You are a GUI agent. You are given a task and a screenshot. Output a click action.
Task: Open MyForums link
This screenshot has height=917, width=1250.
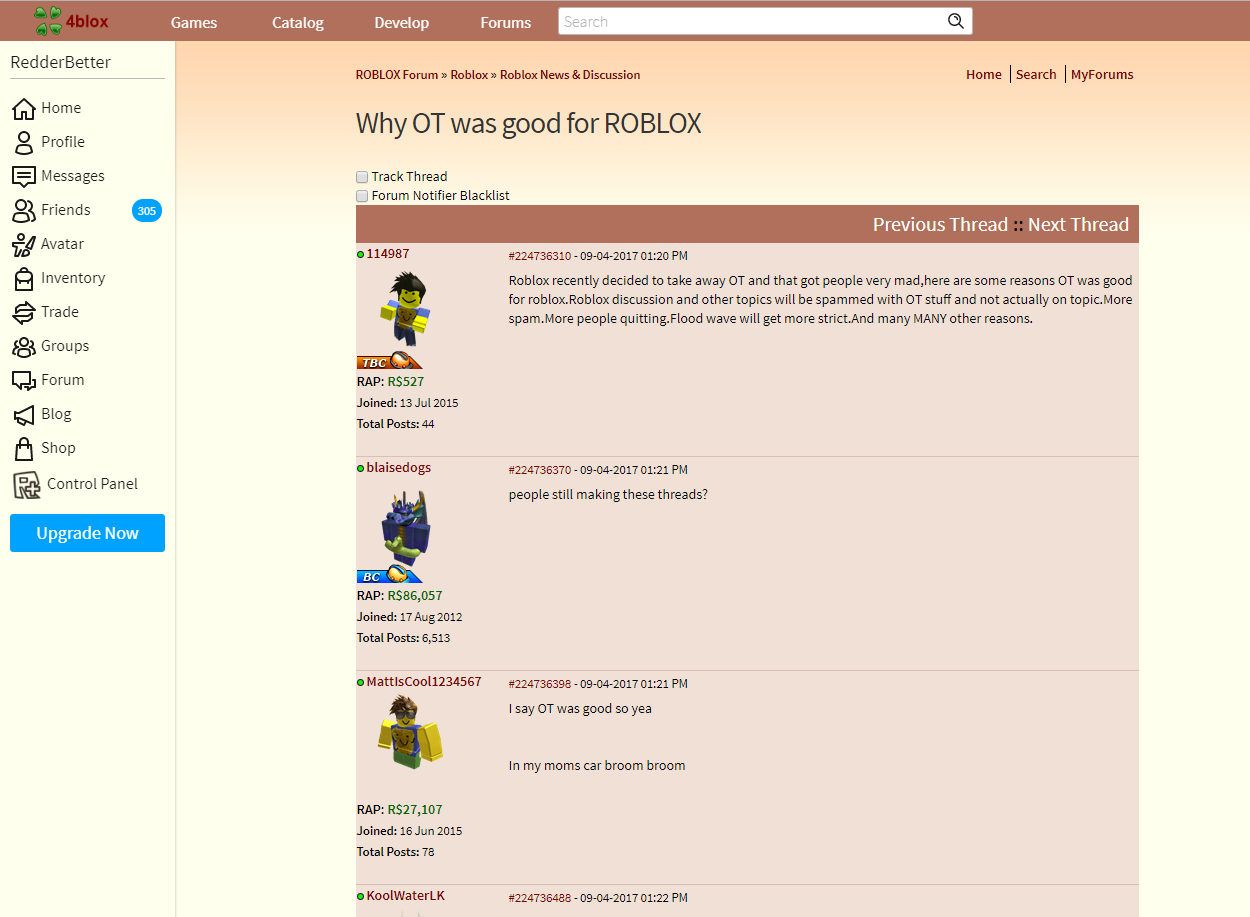pyautogui.click(x=1102, y=74)
